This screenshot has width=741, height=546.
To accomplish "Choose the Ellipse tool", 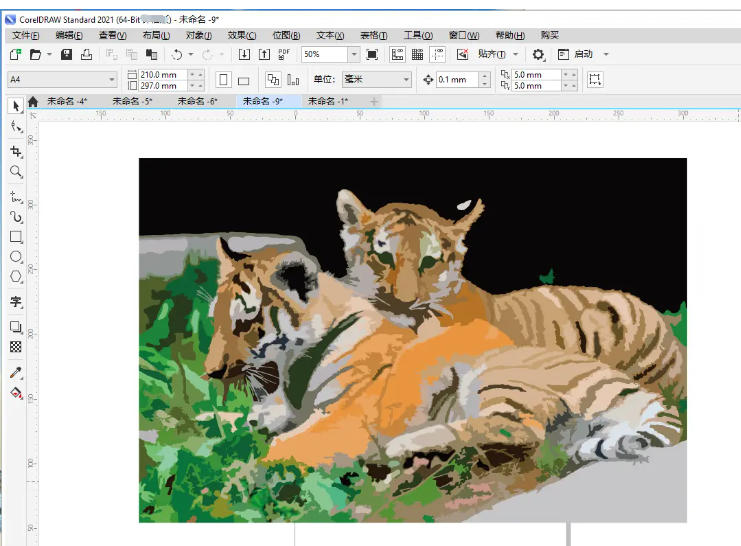I will (x=15, y=257).
